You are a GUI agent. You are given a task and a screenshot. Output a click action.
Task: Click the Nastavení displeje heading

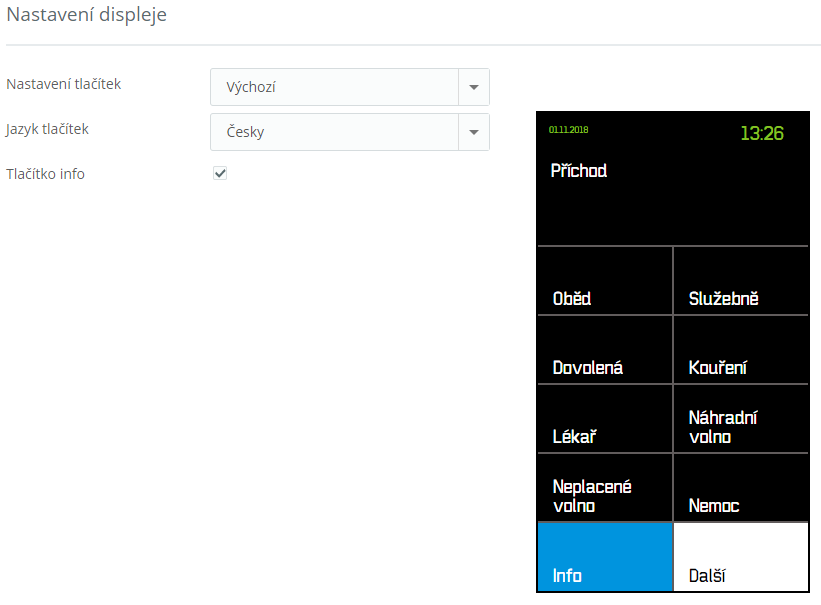(x=87, y=15)
